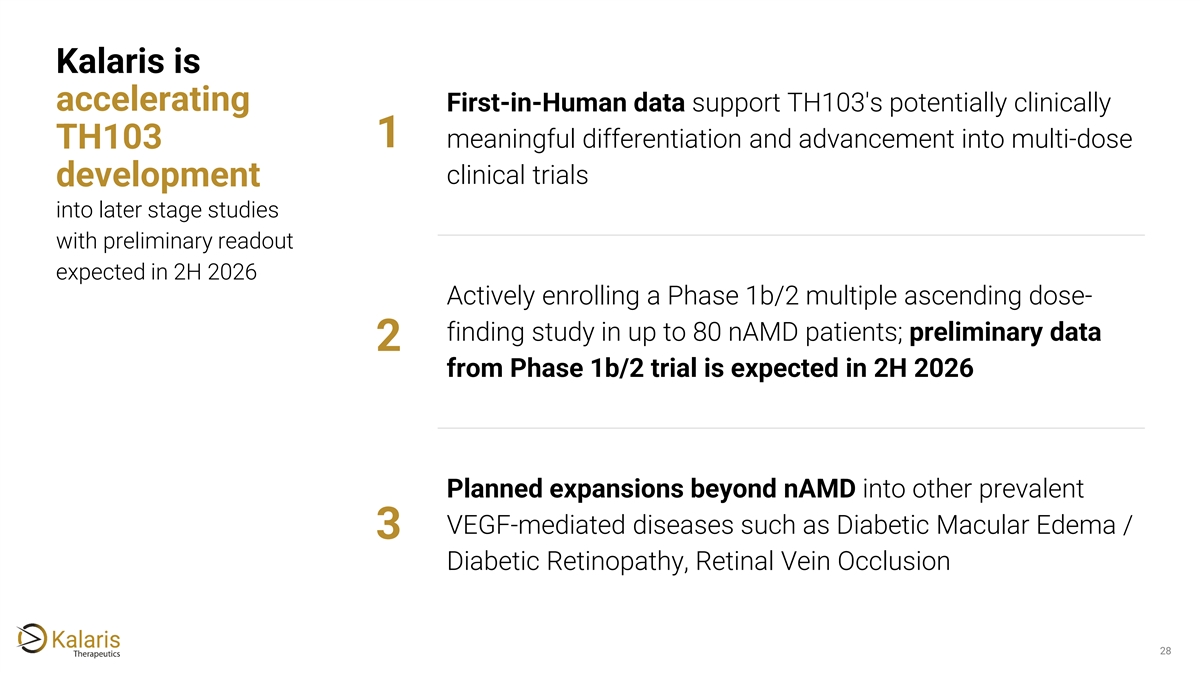The width and height of the screenshot is (1200, 675).
Task: Click the Kalaris logo icon
Action: click(x=32, y=637)
